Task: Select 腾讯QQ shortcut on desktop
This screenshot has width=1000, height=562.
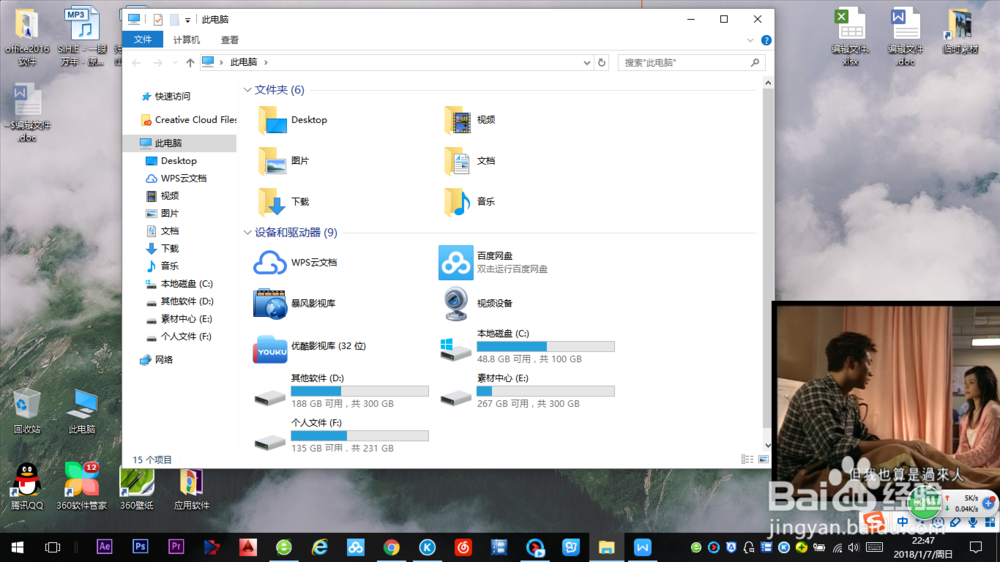Action: (27, 486)
